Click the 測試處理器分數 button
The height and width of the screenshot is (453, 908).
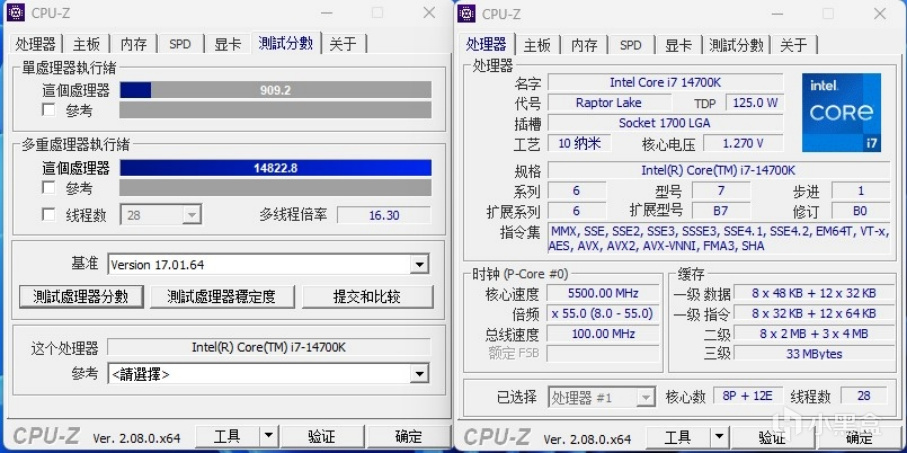coord(81,297)
